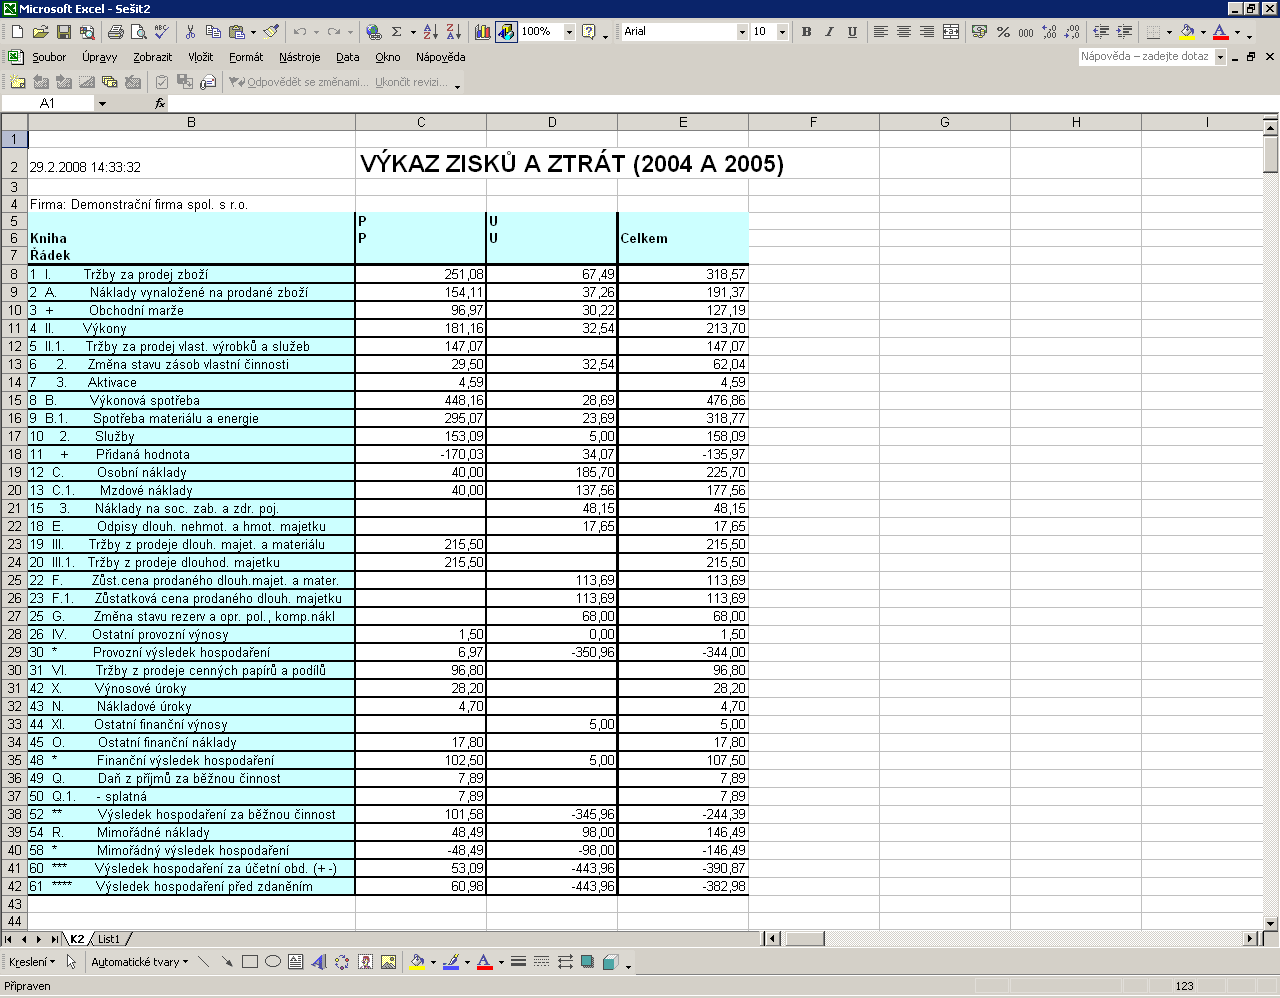Copy the selection using the toolbar
Image resolution: width=1280 pixels, height=998 pixels.
click(213, 32)
